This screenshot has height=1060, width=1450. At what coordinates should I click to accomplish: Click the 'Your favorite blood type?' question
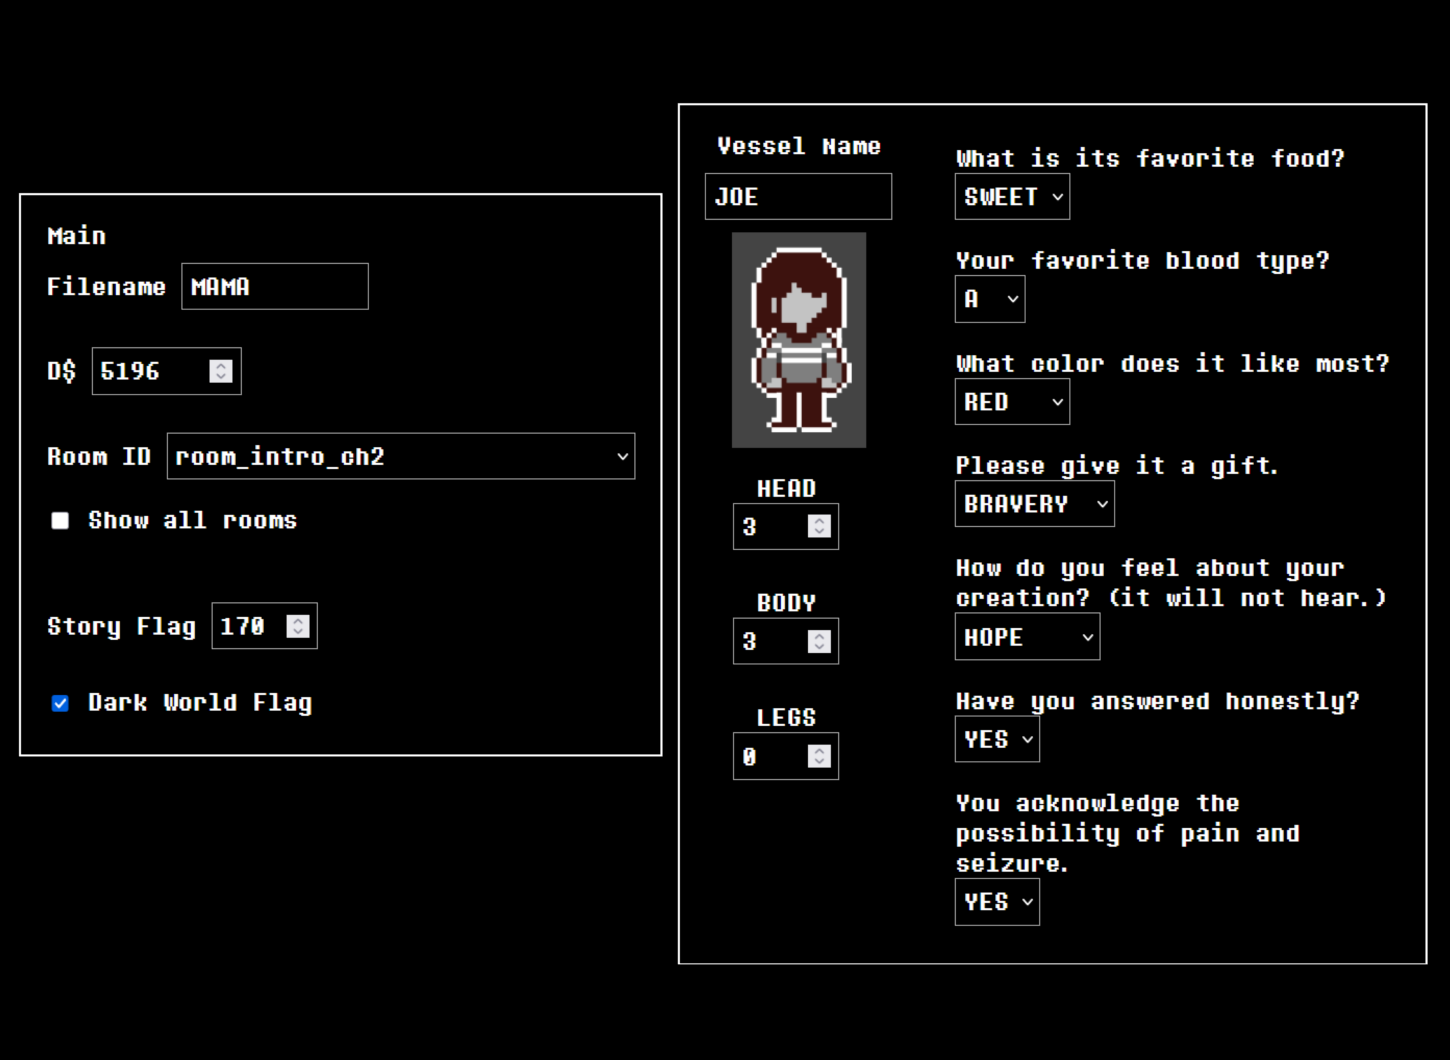pyautogui.click(x=1142, y=260)
